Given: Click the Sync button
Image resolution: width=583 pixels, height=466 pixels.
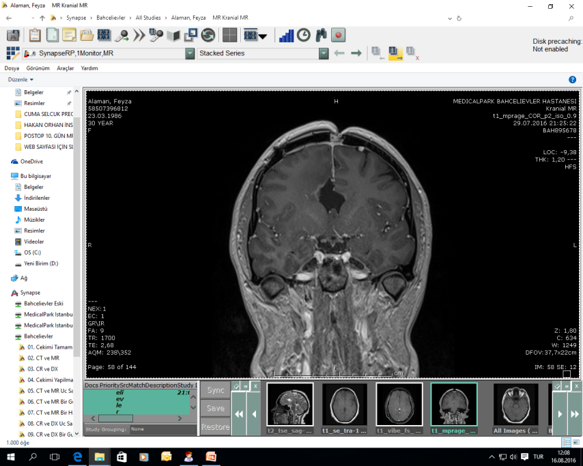Looking at the screenshot, I should point(216,390).
